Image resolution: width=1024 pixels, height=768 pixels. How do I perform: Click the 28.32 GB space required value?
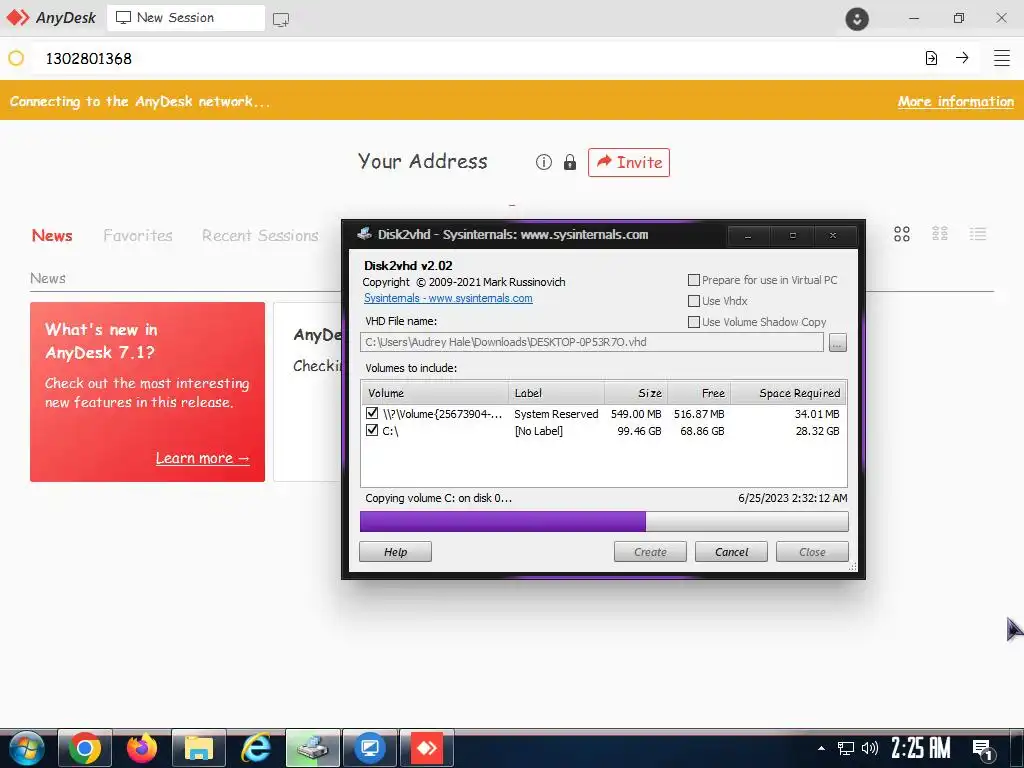tap(818, 431)
